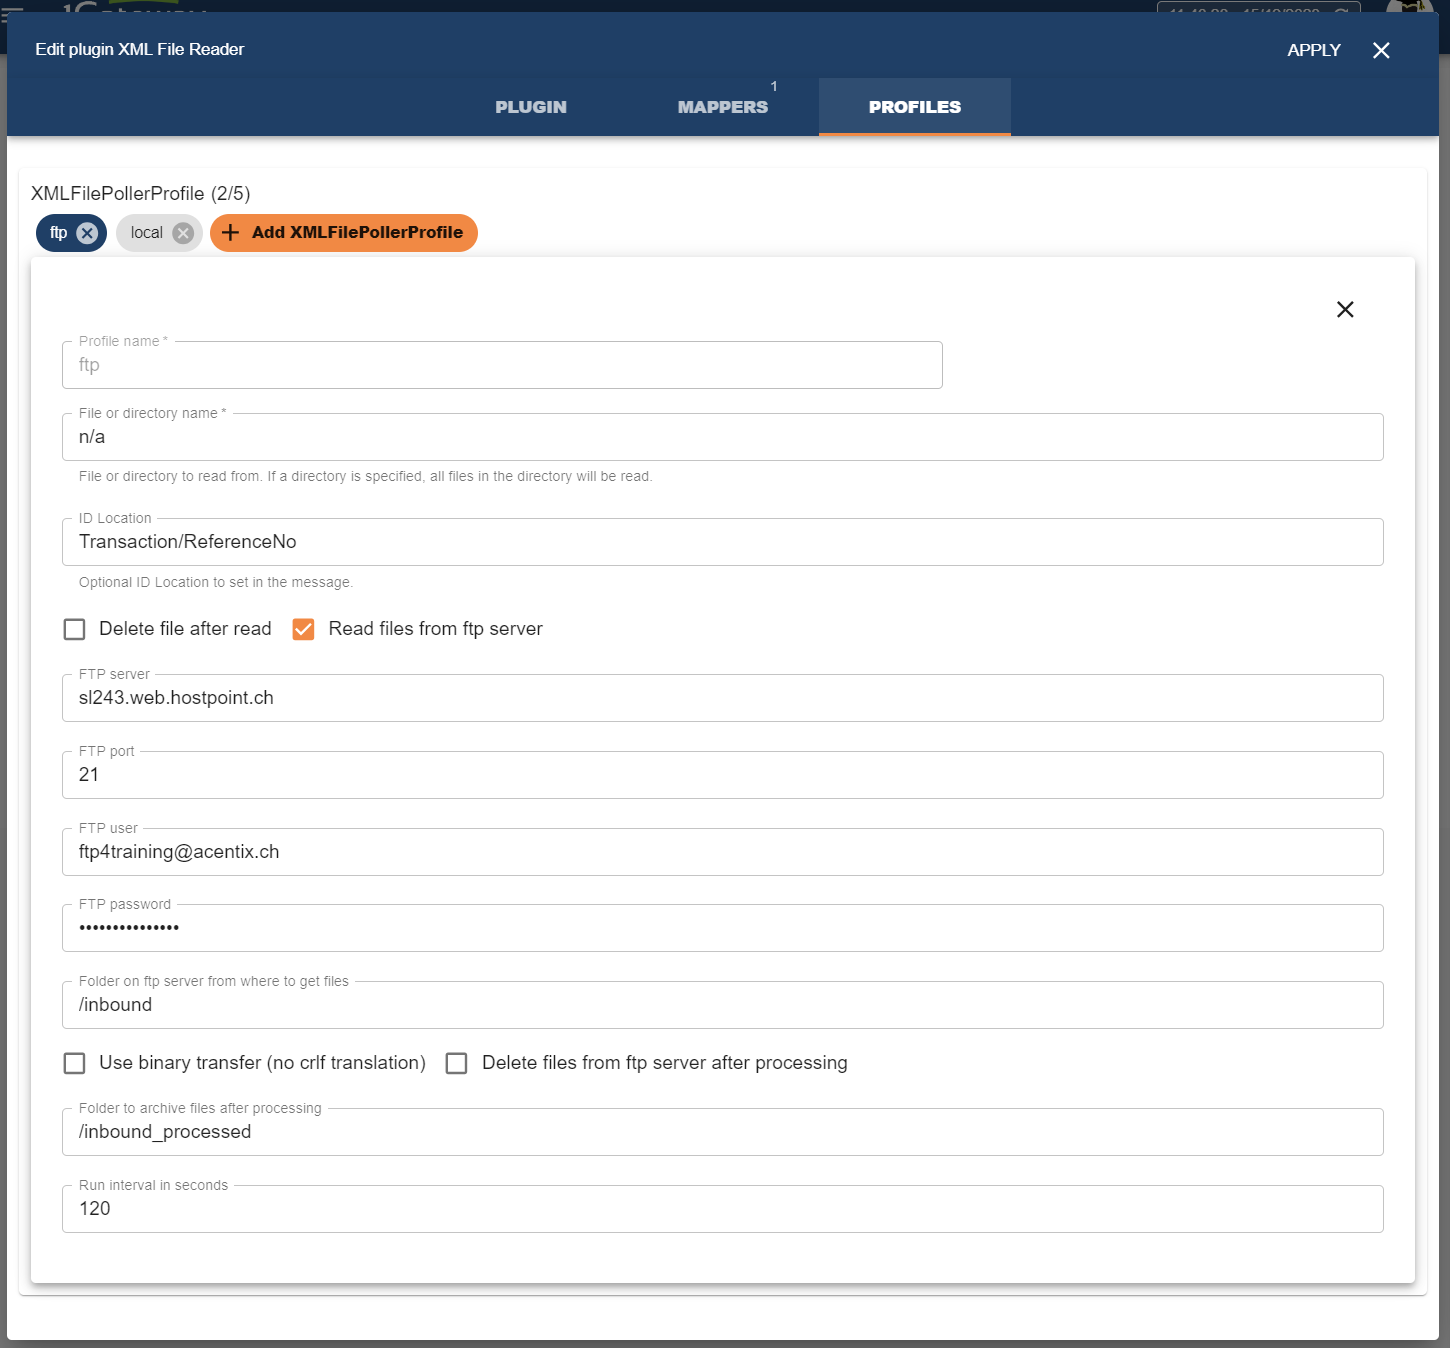Select the Profiles tab
Screen dimensions: 1450x1348
tap(914, 107)
